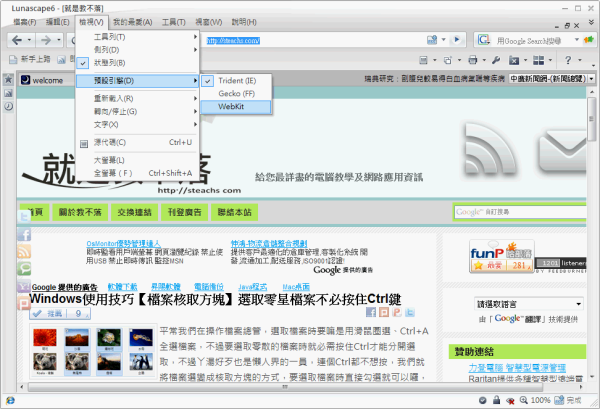Open the history clock sidebar panel
The height and width of the screenshot is (409, 600).
9,106
